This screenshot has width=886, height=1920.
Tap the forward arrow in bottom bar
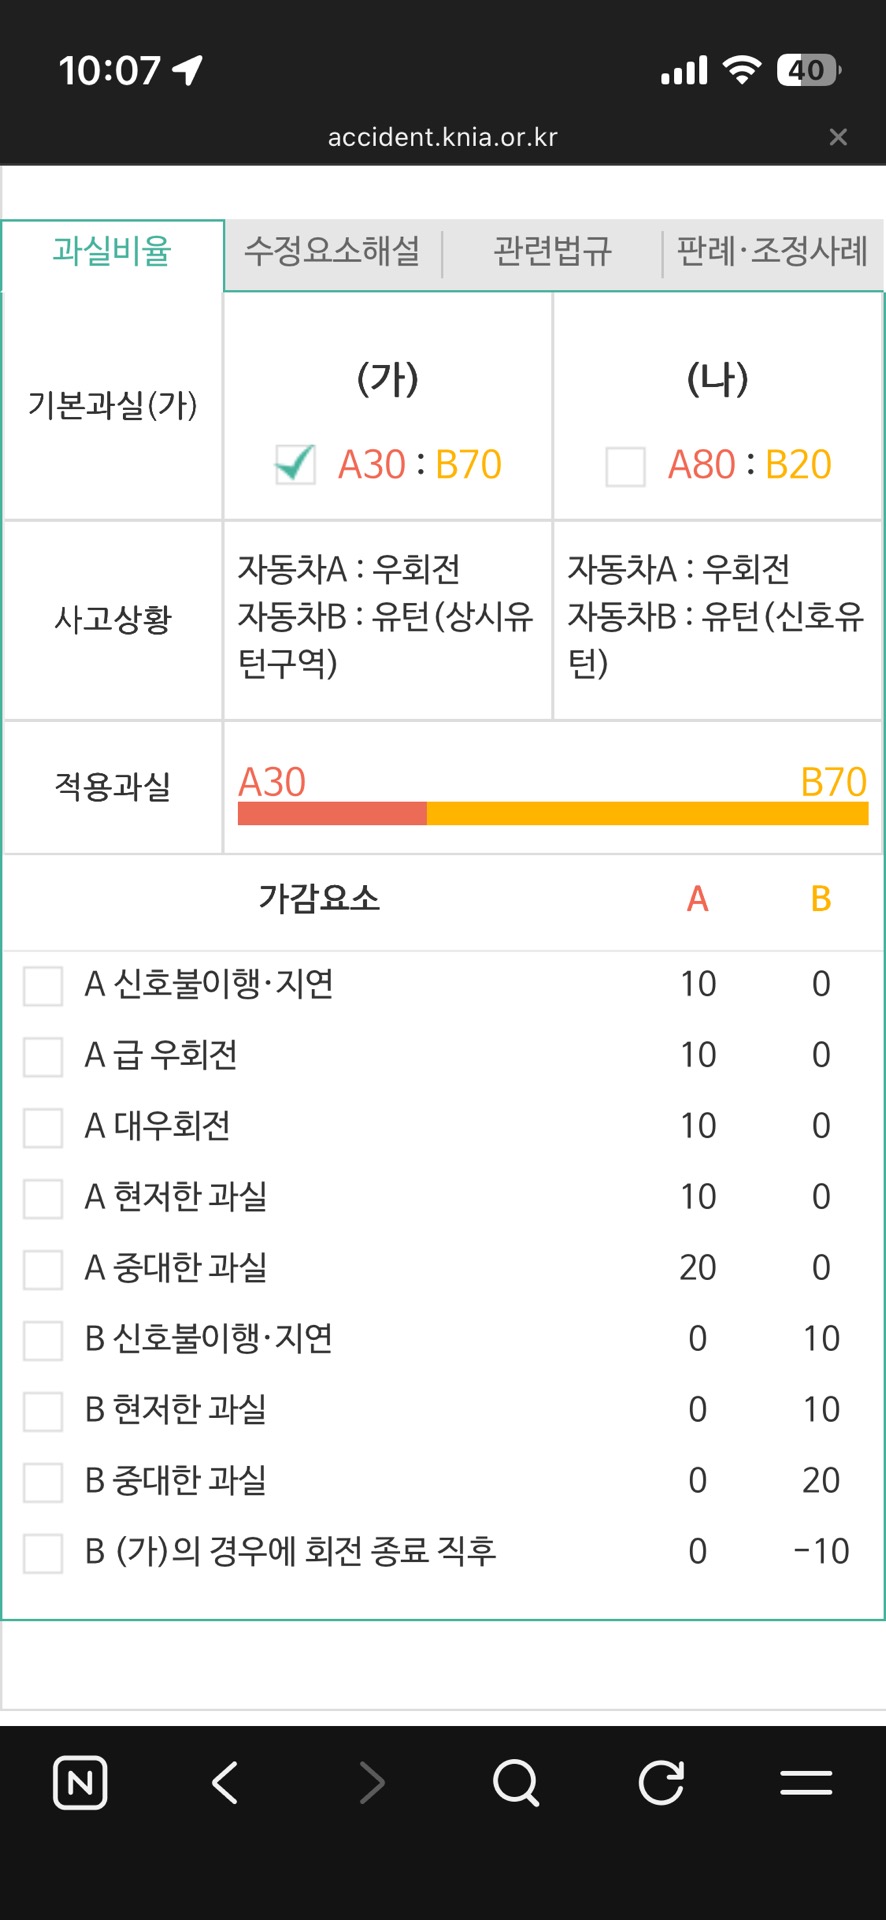click(372, 1782)
